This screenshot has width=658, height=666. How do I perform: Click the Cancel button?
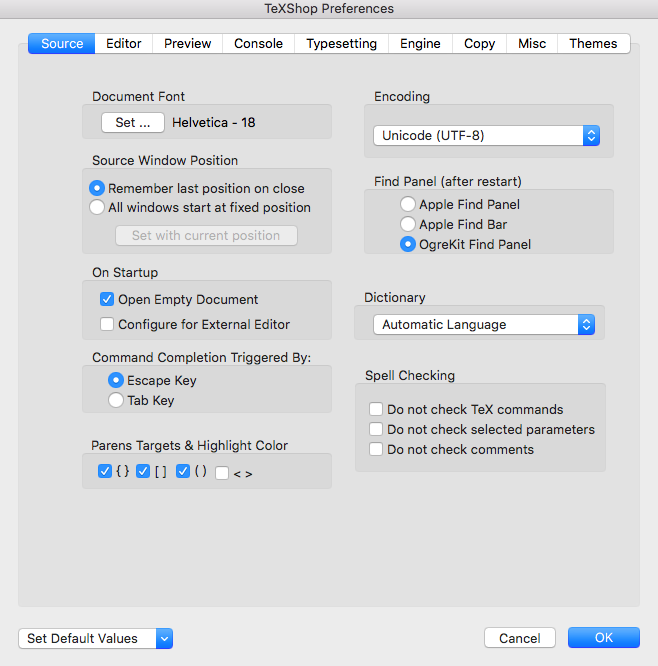[520, 638]
